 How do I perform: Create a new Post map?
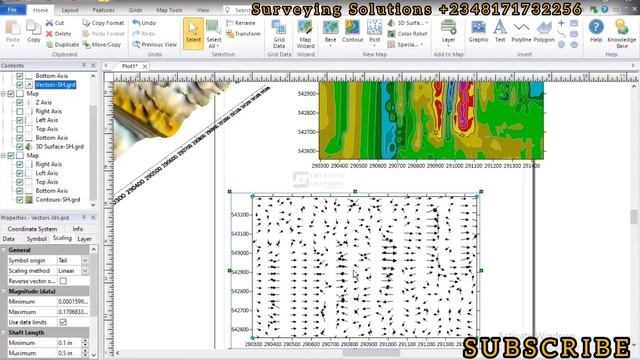(374, 32)
